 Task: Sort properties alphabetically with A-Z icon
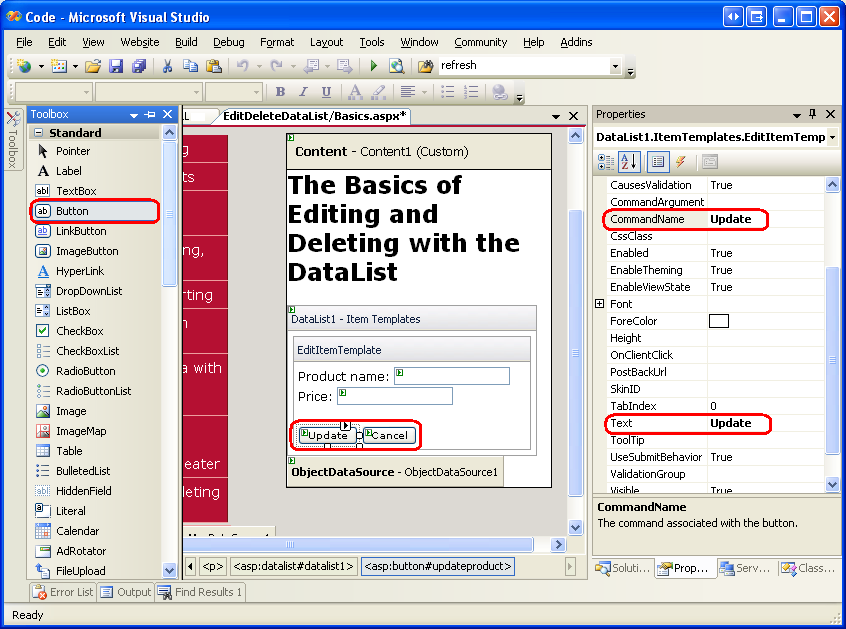click(630, 162)
